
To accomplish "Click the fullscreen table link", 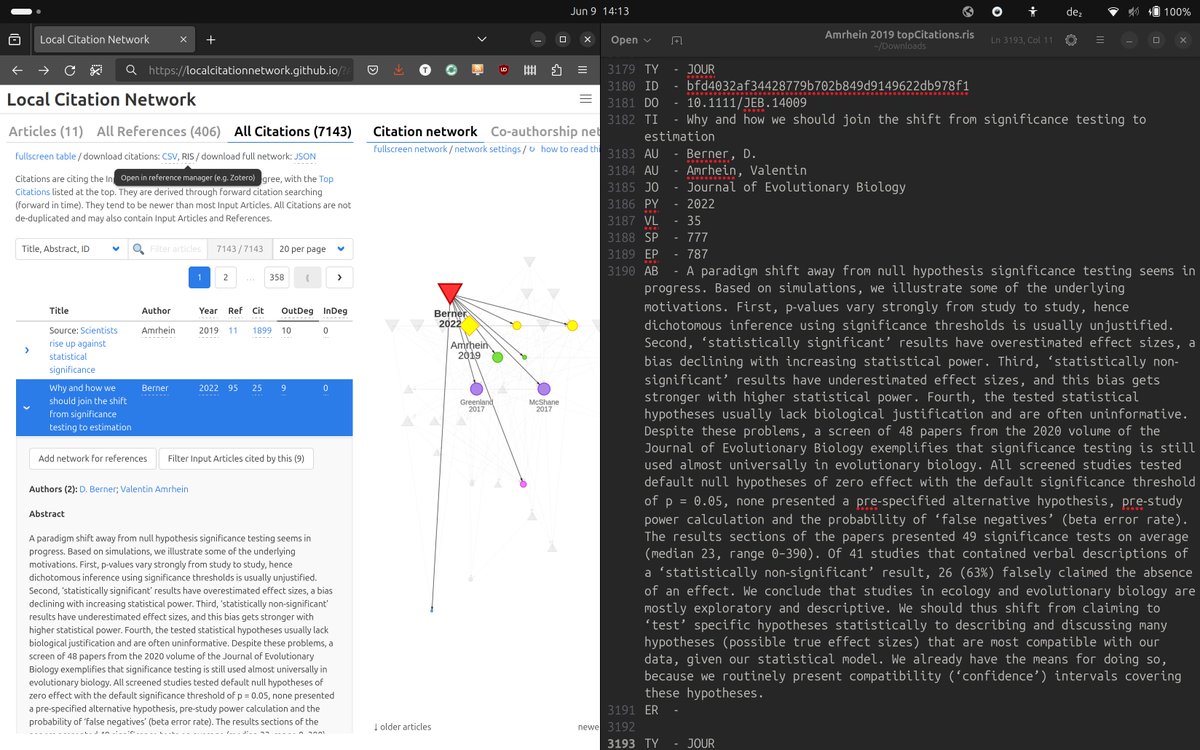I will 45,156.
